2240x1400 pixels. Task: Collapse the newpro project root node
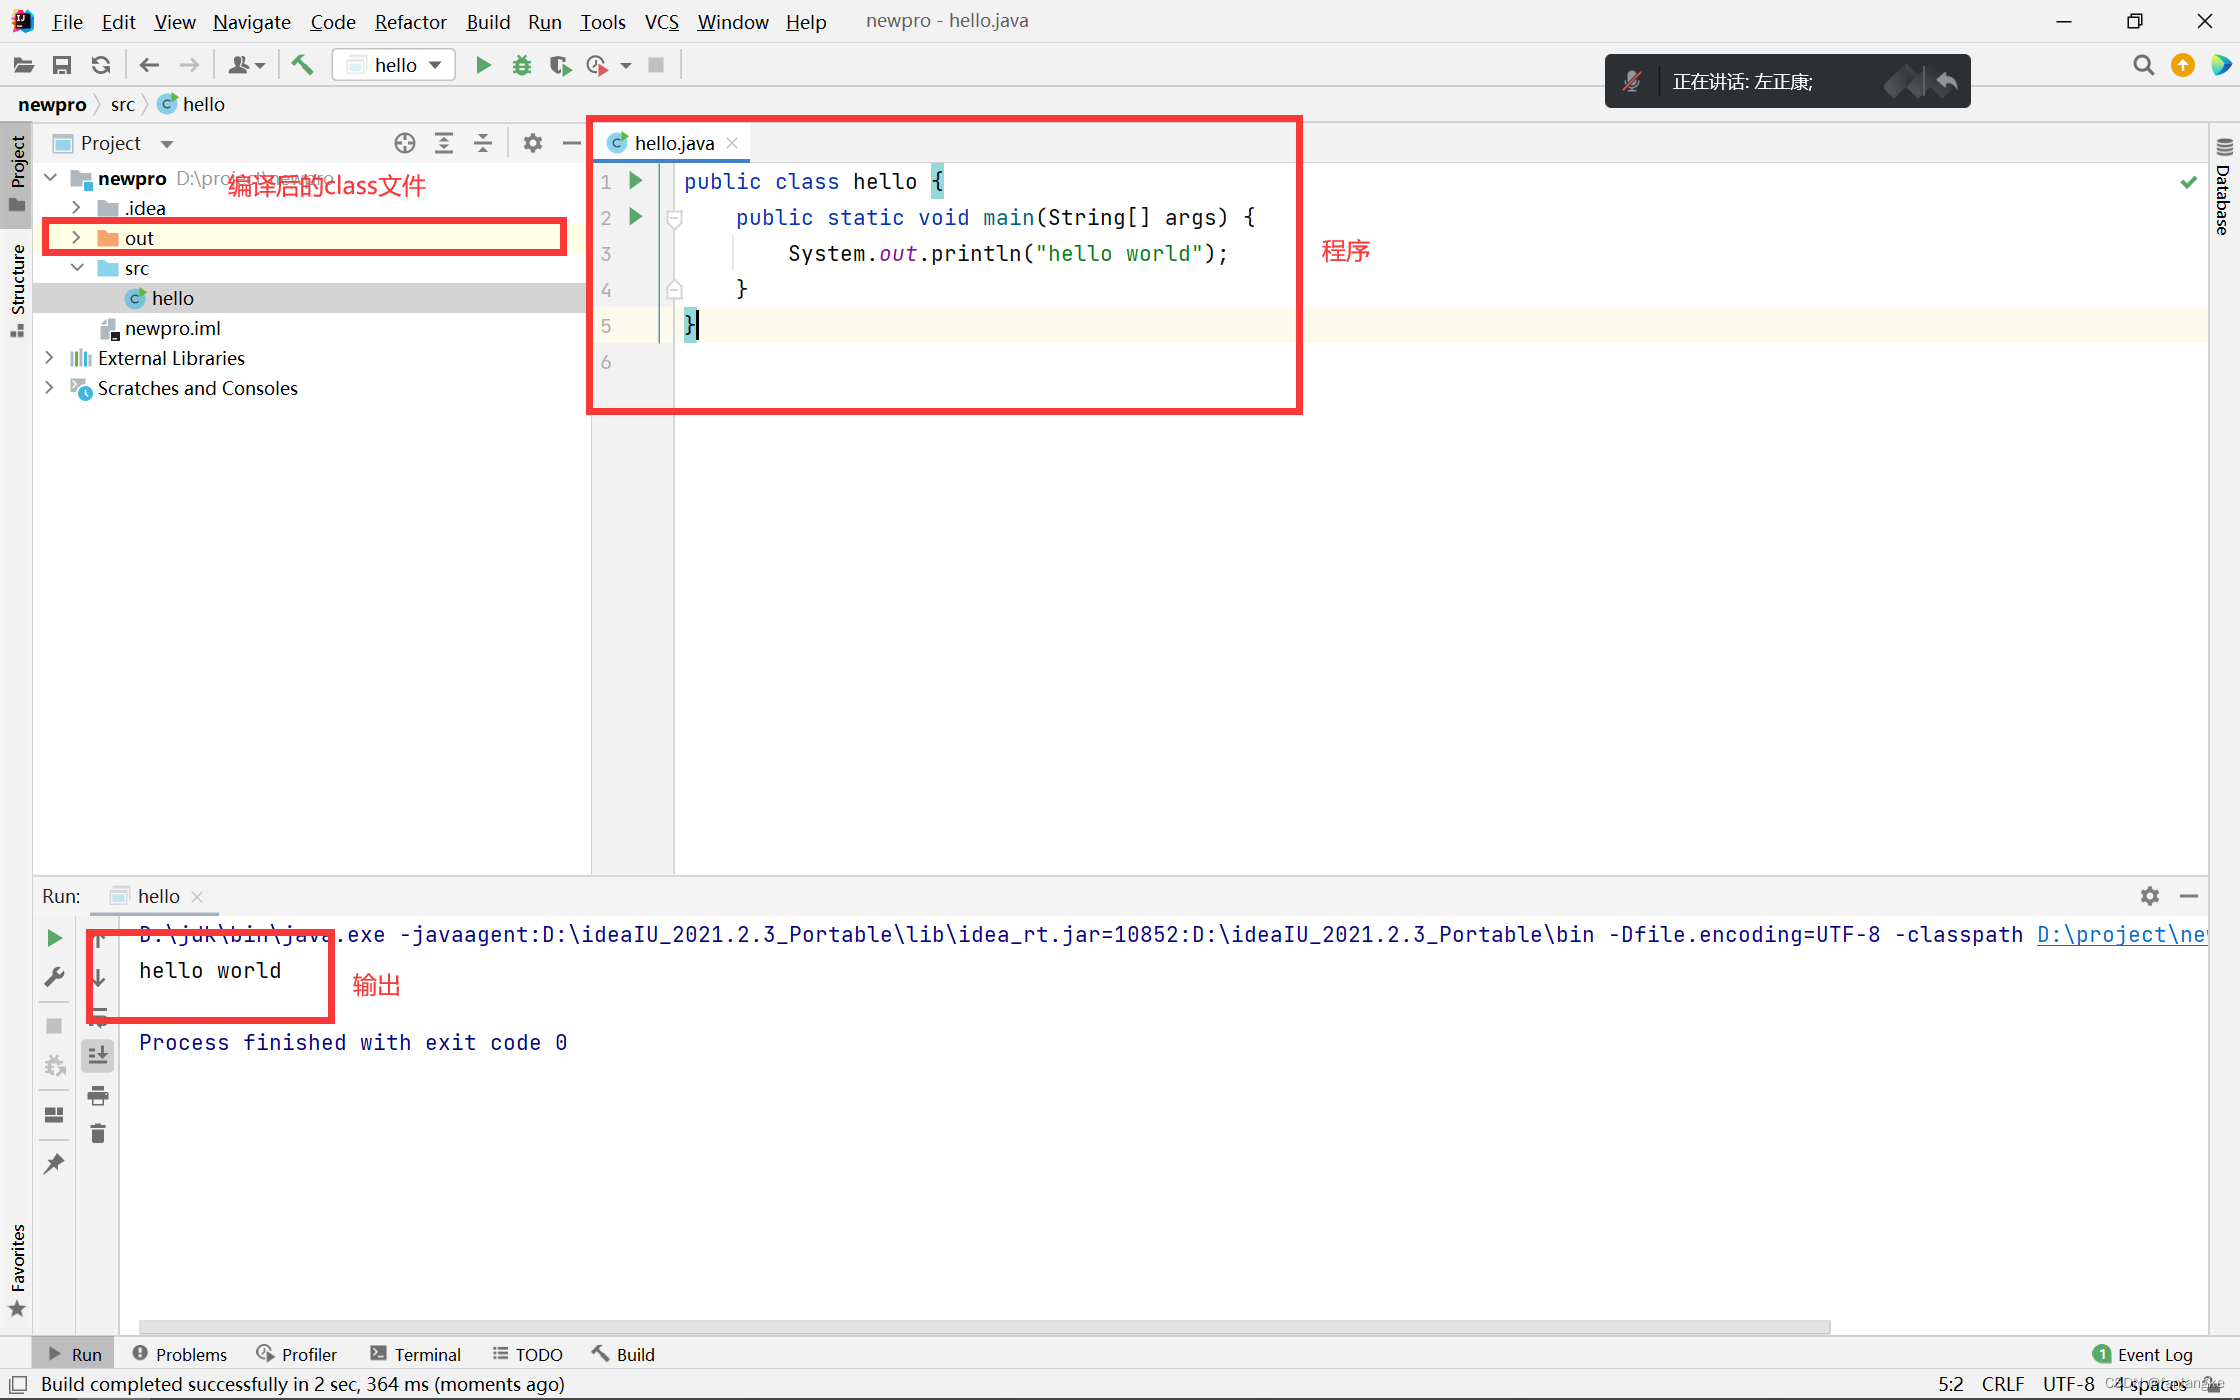coord(50,178)
